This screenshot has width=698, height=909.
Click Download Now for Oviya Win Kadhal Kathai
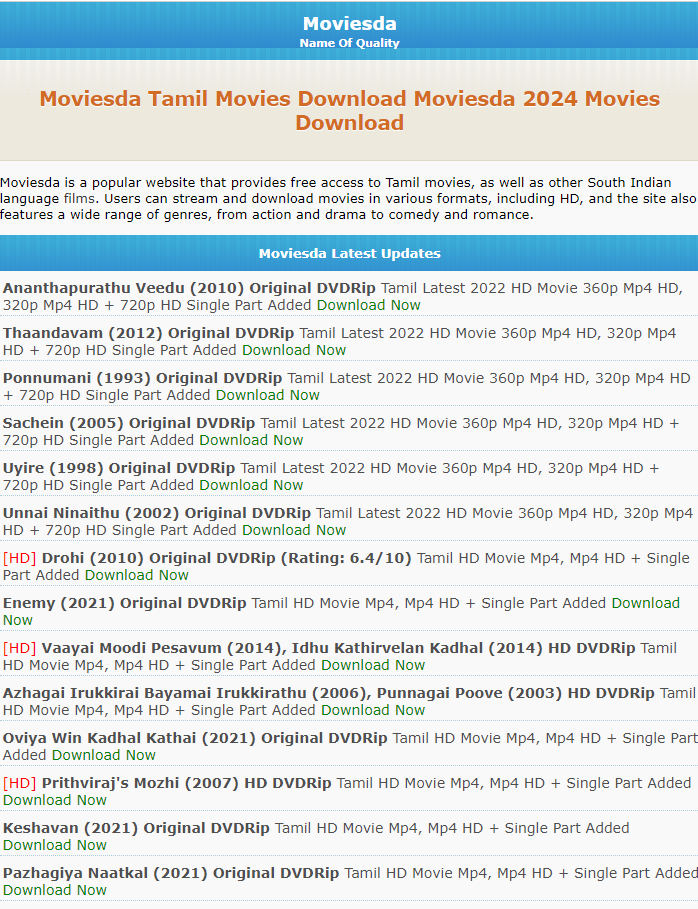tap(103, 755)
